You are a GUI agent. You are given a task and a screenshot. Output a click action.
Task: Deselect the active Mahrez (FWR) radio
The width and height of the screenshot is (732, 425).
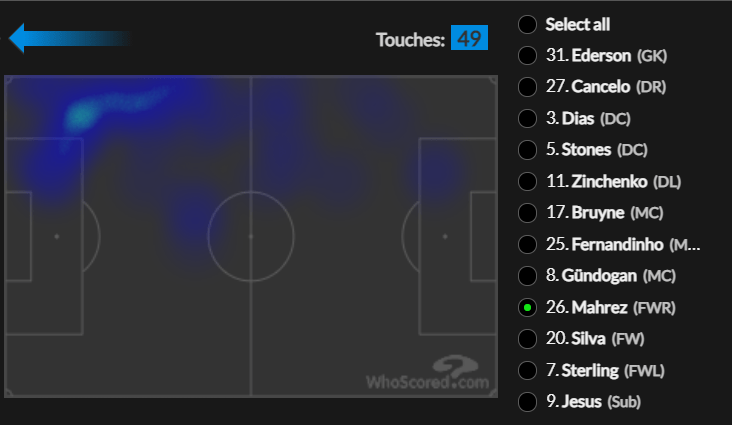coord(528,307)
